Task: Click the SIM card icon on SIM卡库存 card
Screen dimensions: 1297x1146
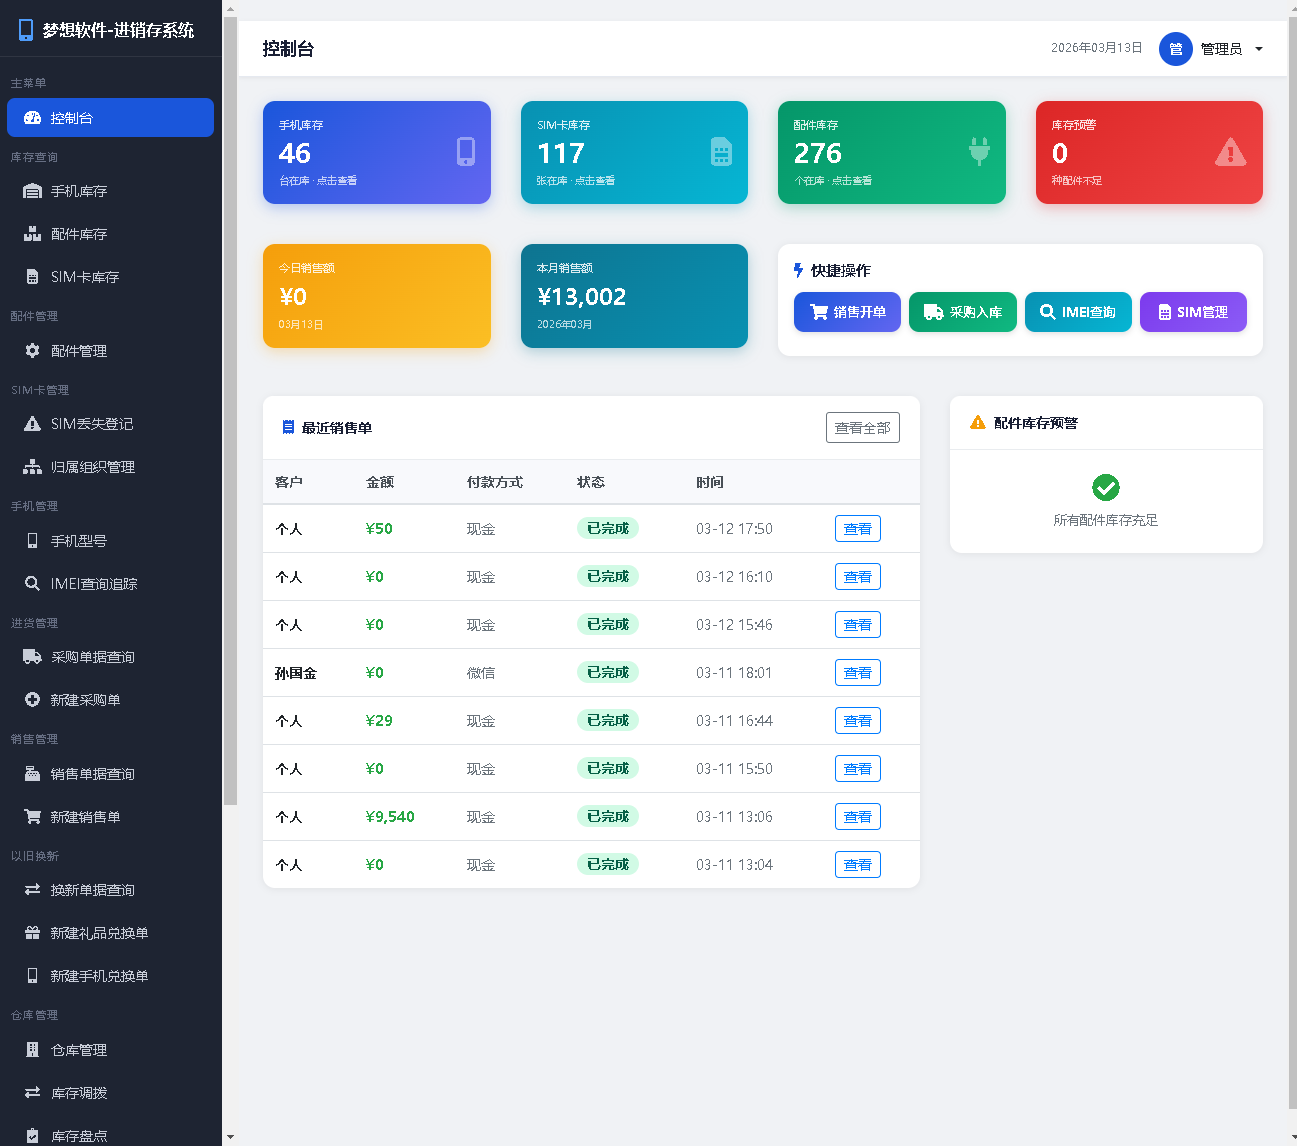Action: [x=721, y=151]
